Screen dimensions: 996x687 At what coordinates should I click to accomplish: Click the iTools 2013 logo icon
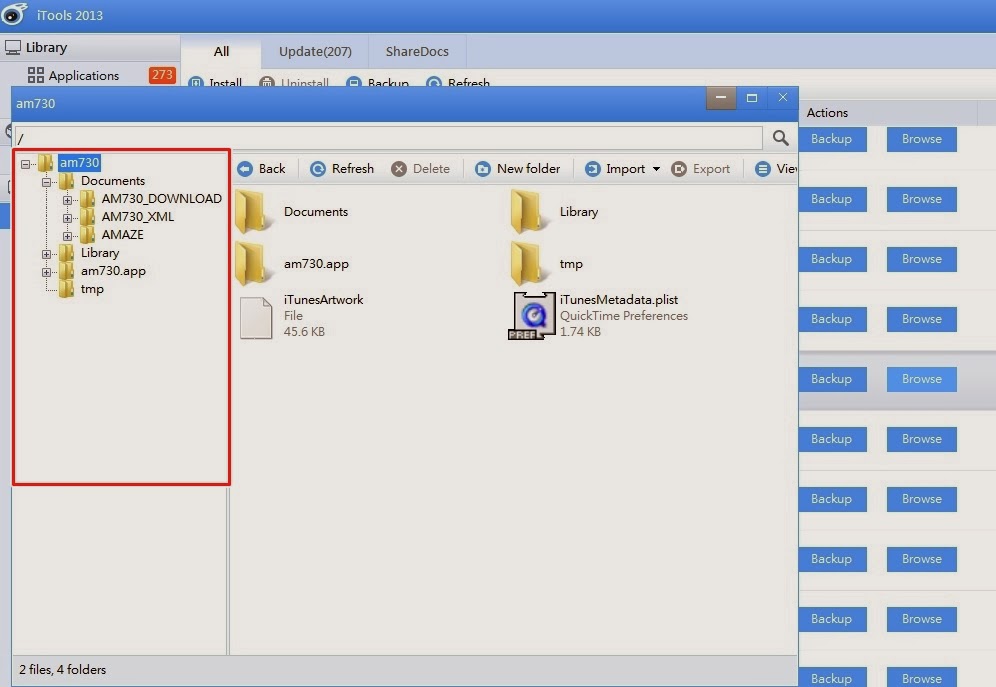tap(15, 14)
